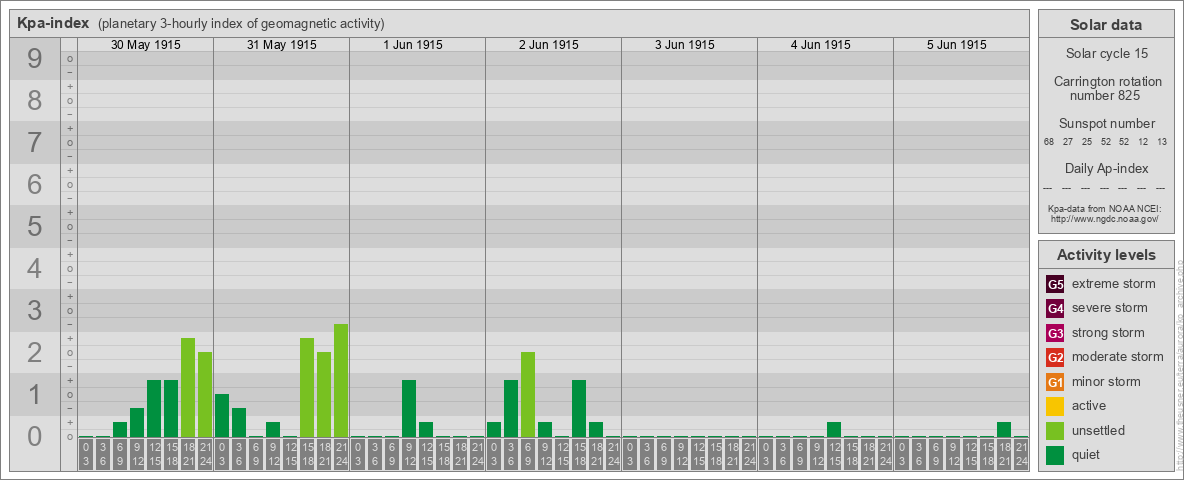Click the 5 Jun 1915 date header

[957, 45]
